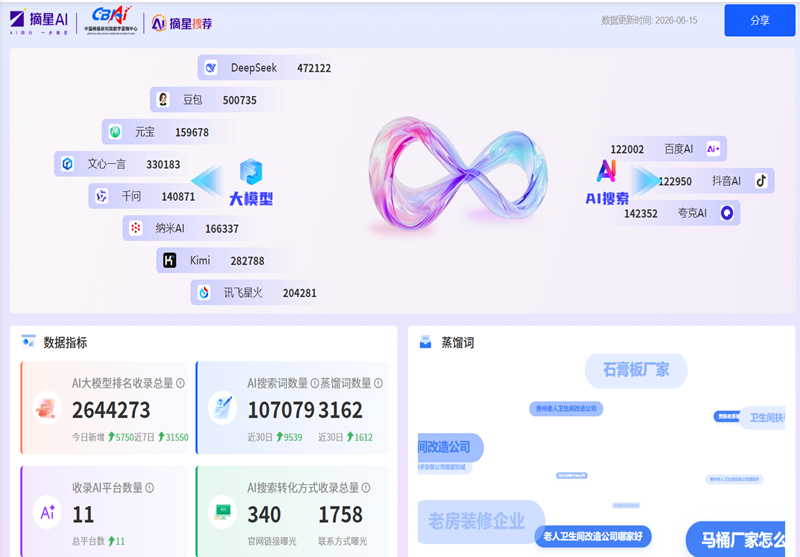Click the 元宝 green icon
Screen dimensions: 800x557
[x=115, y=132]
